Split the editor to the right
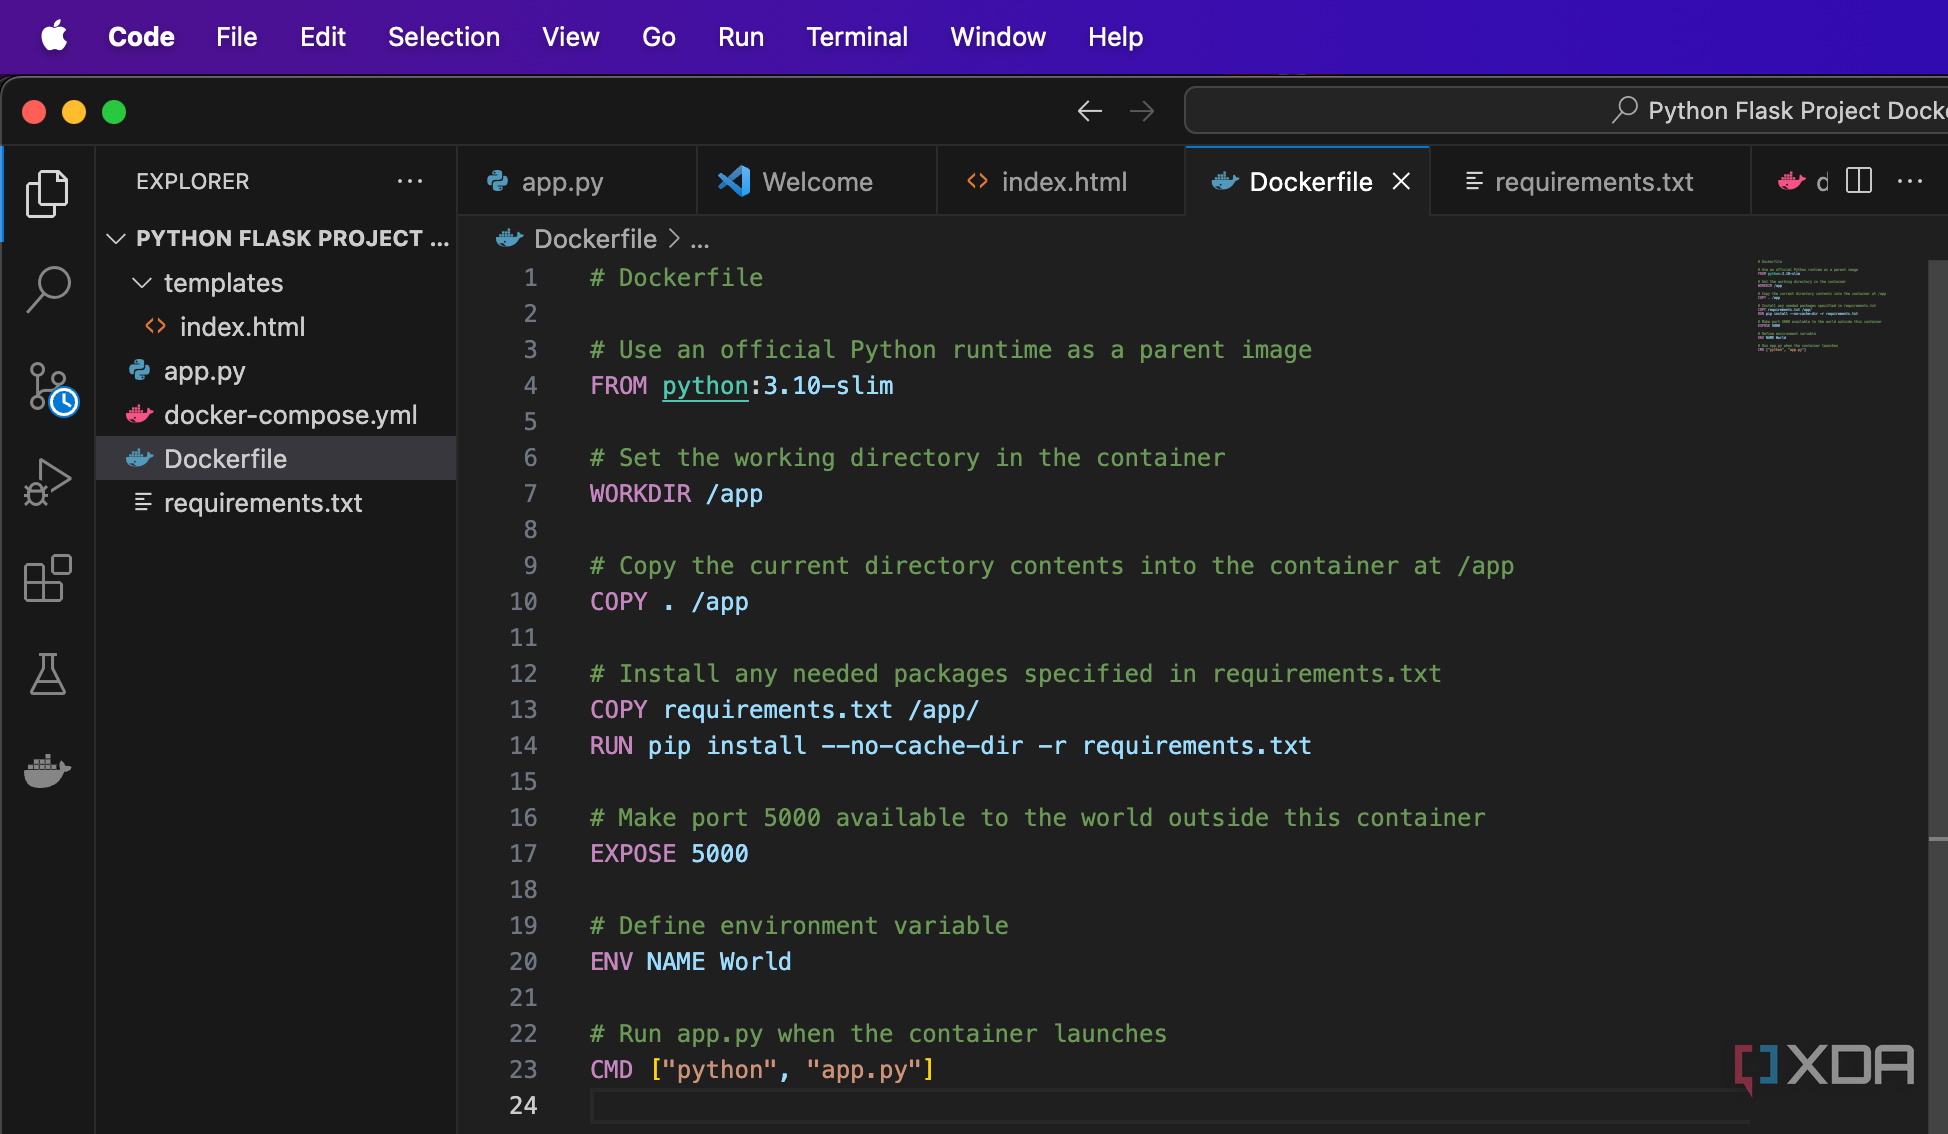Screen dimensions: 1948x1134 click(x=1858, y=181)
